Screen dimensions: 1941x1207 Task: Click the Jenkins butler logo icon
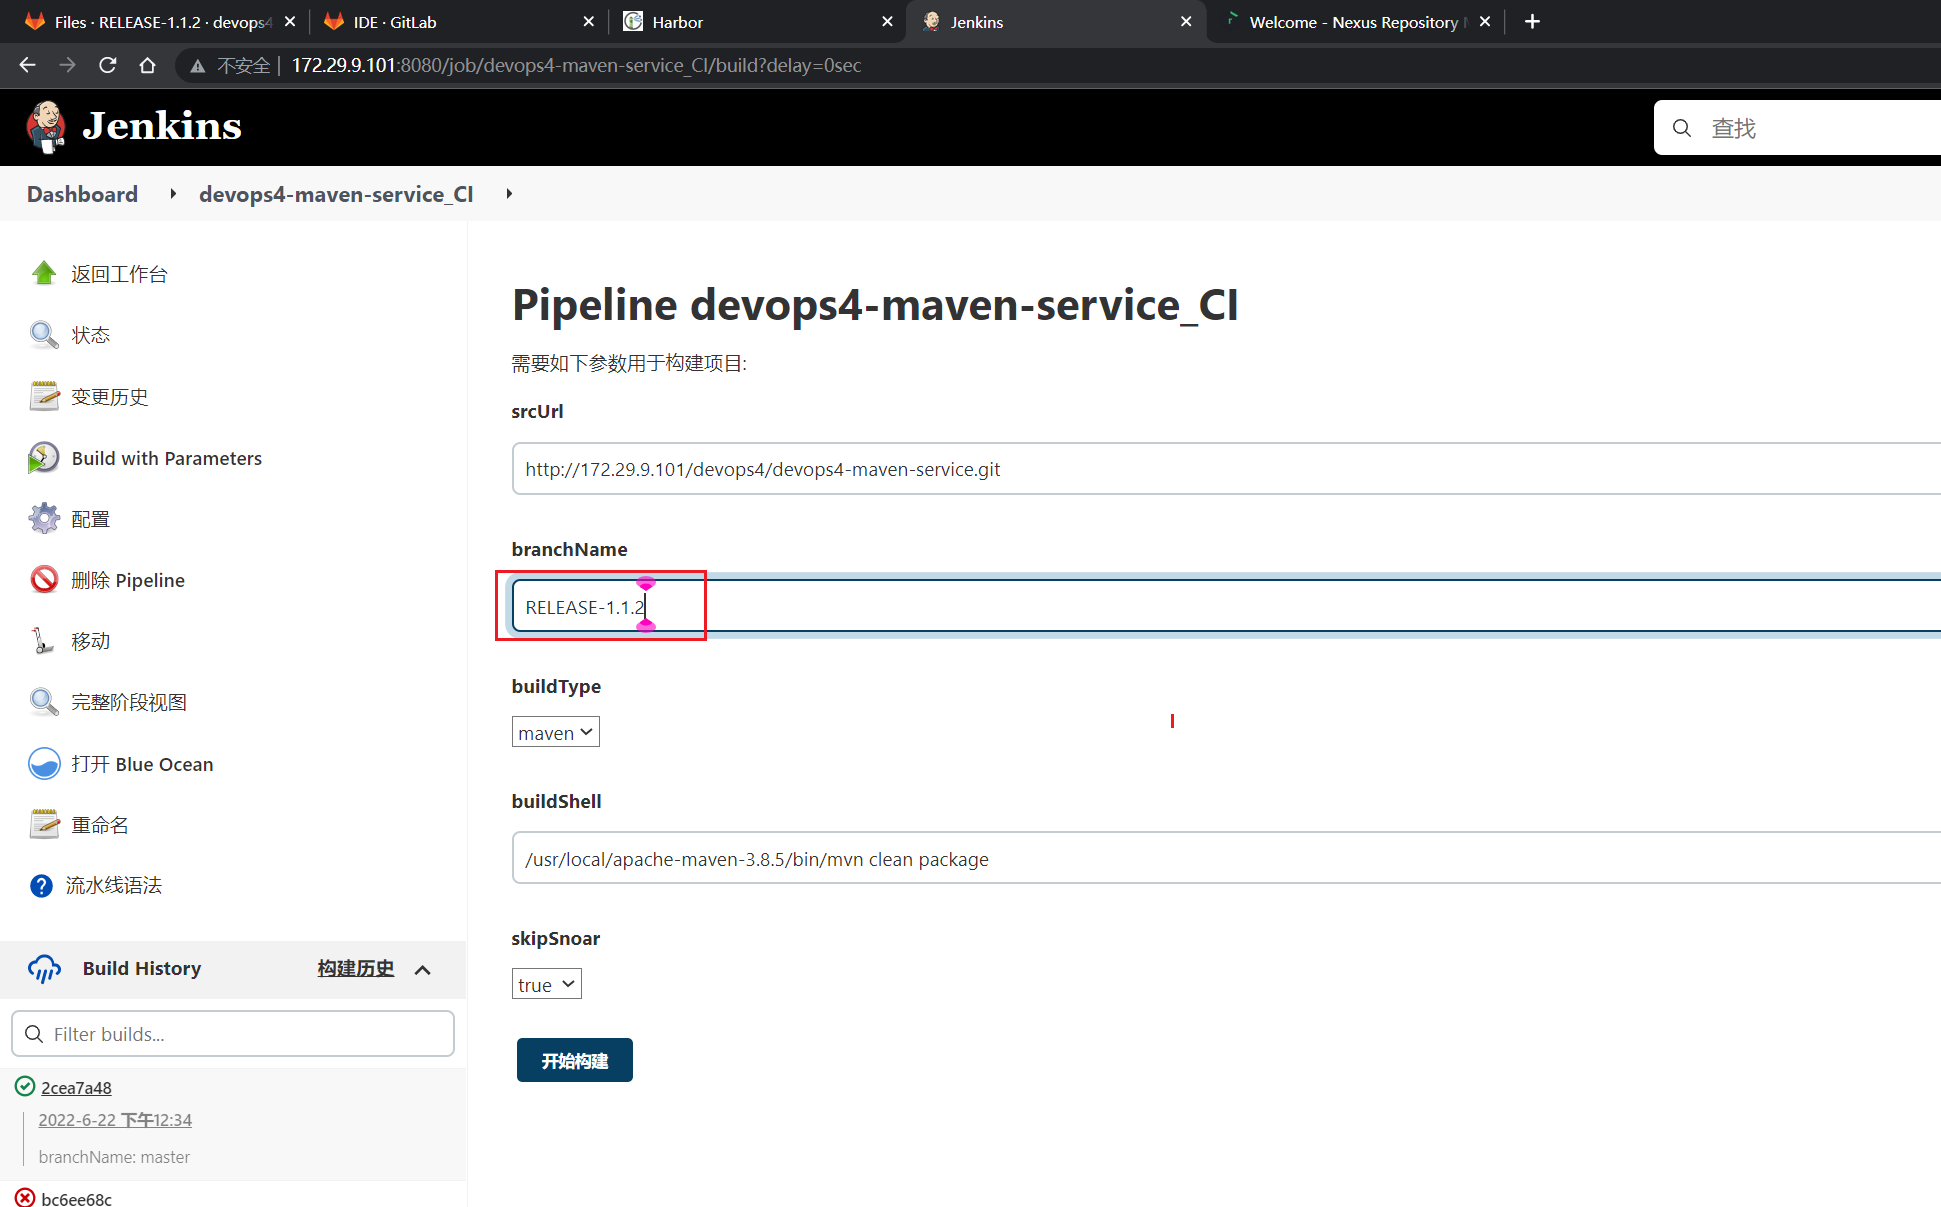pyautogui.click(x=46, y=126)
